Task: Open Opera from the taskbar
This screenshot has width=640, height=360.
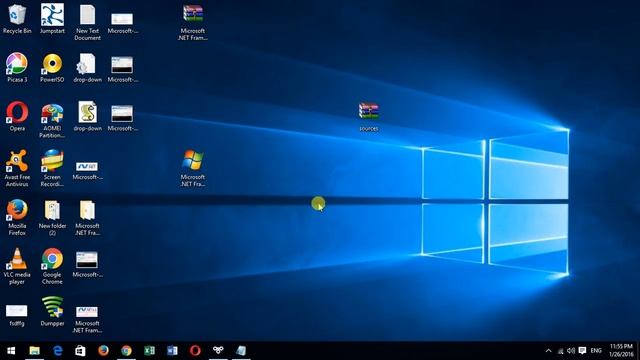Action: [x=195, y=351]
